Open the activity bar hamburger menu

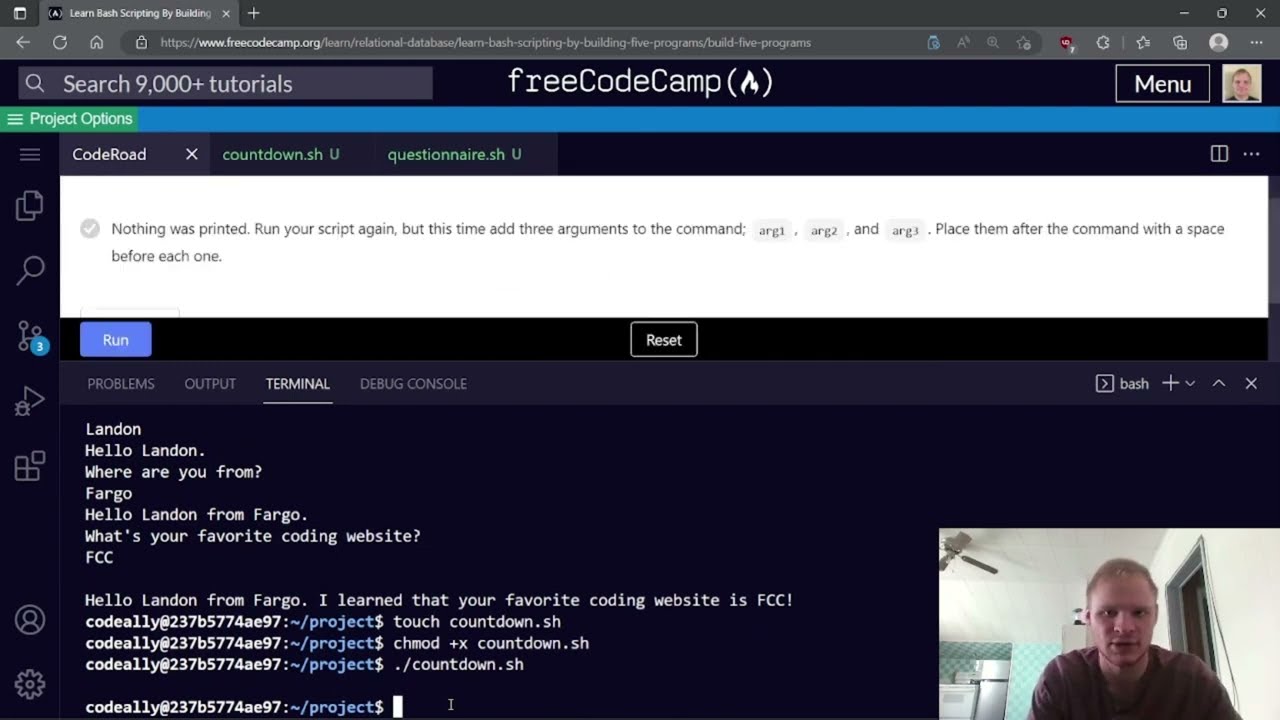tap(30, 154)
